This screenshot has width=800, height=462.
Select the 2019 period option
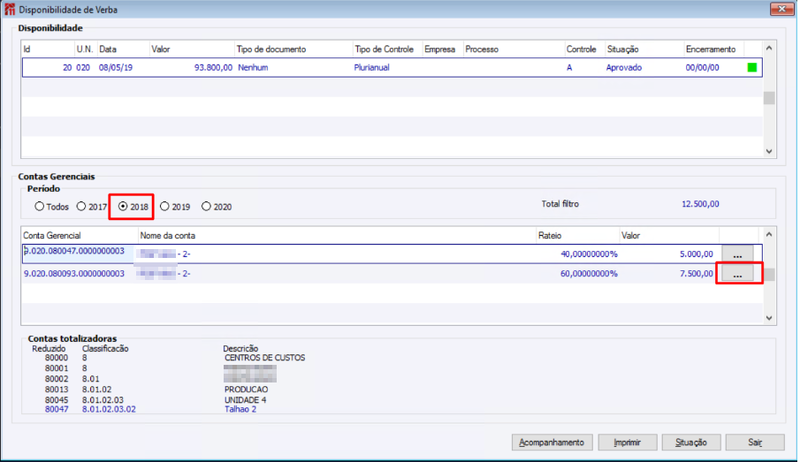164,207
